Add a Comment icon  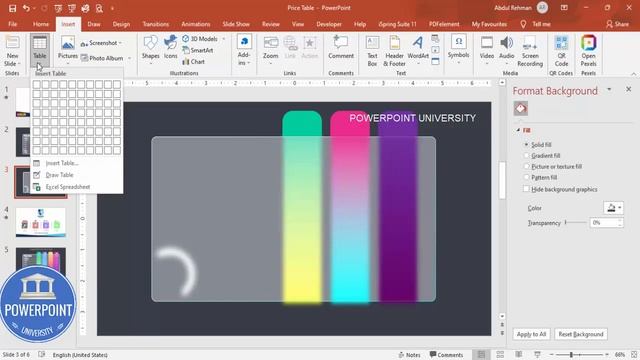341,43
